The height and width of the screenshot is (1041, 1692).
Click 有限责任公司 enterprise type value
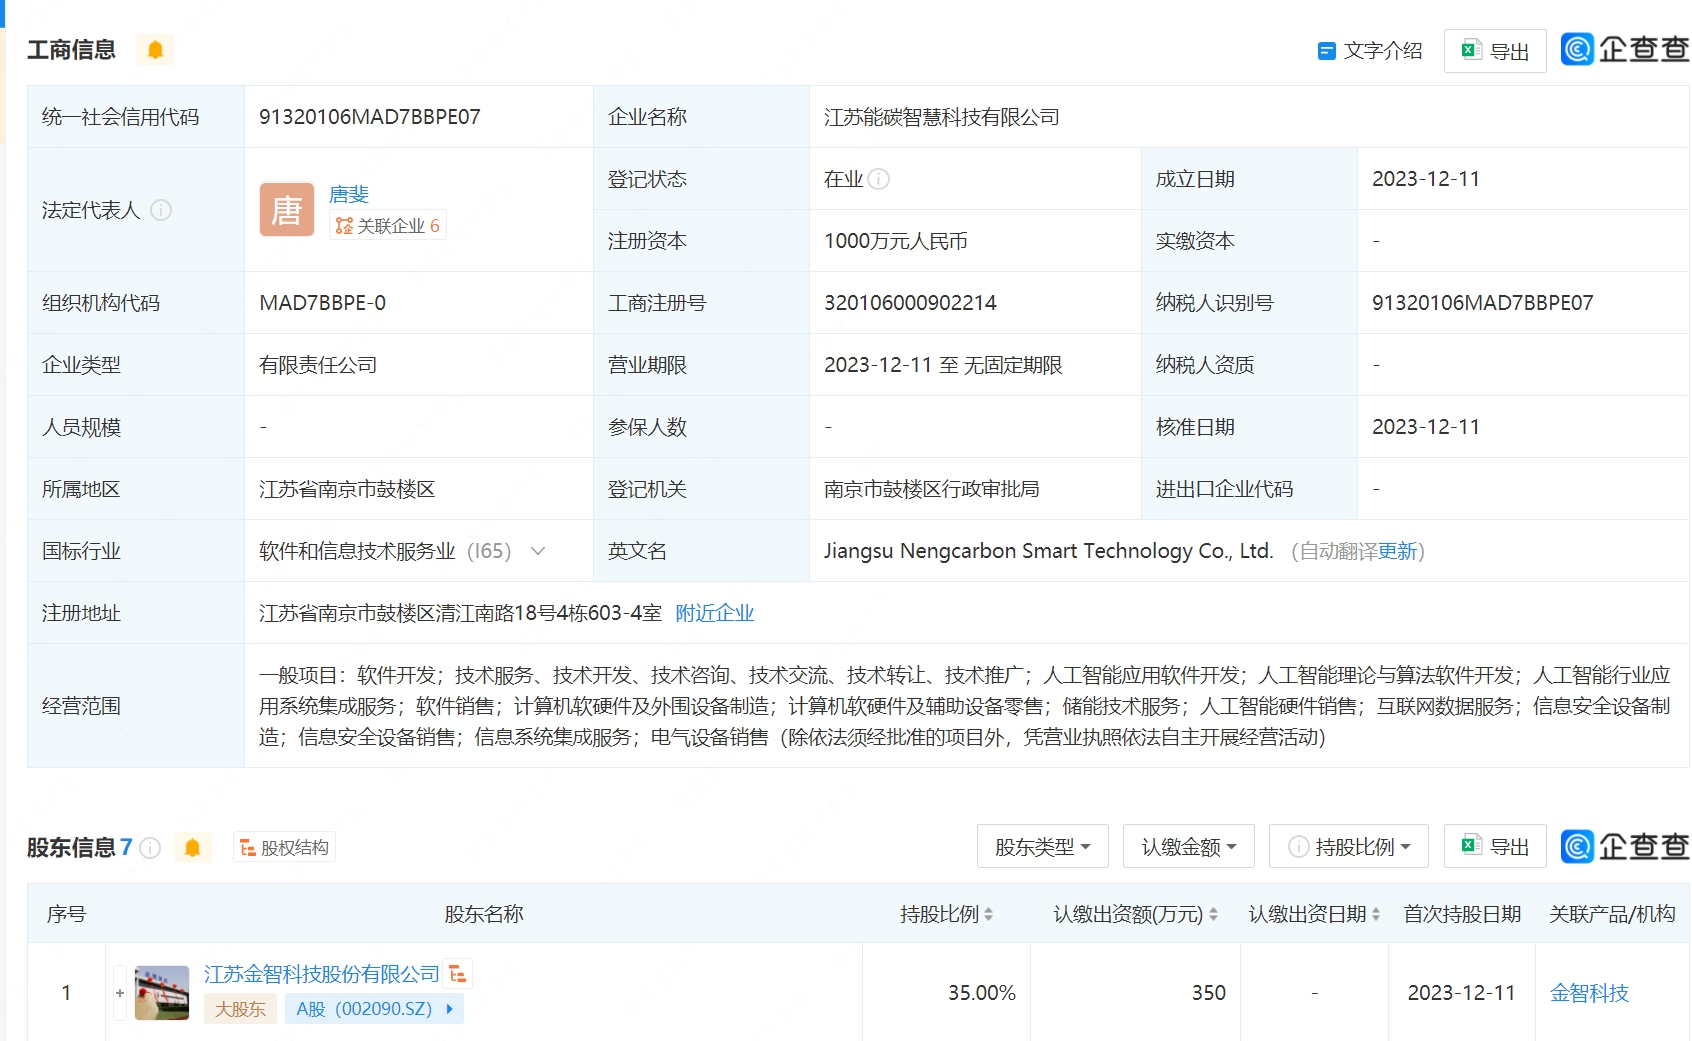pyautogui.click(x=318, y=365)
